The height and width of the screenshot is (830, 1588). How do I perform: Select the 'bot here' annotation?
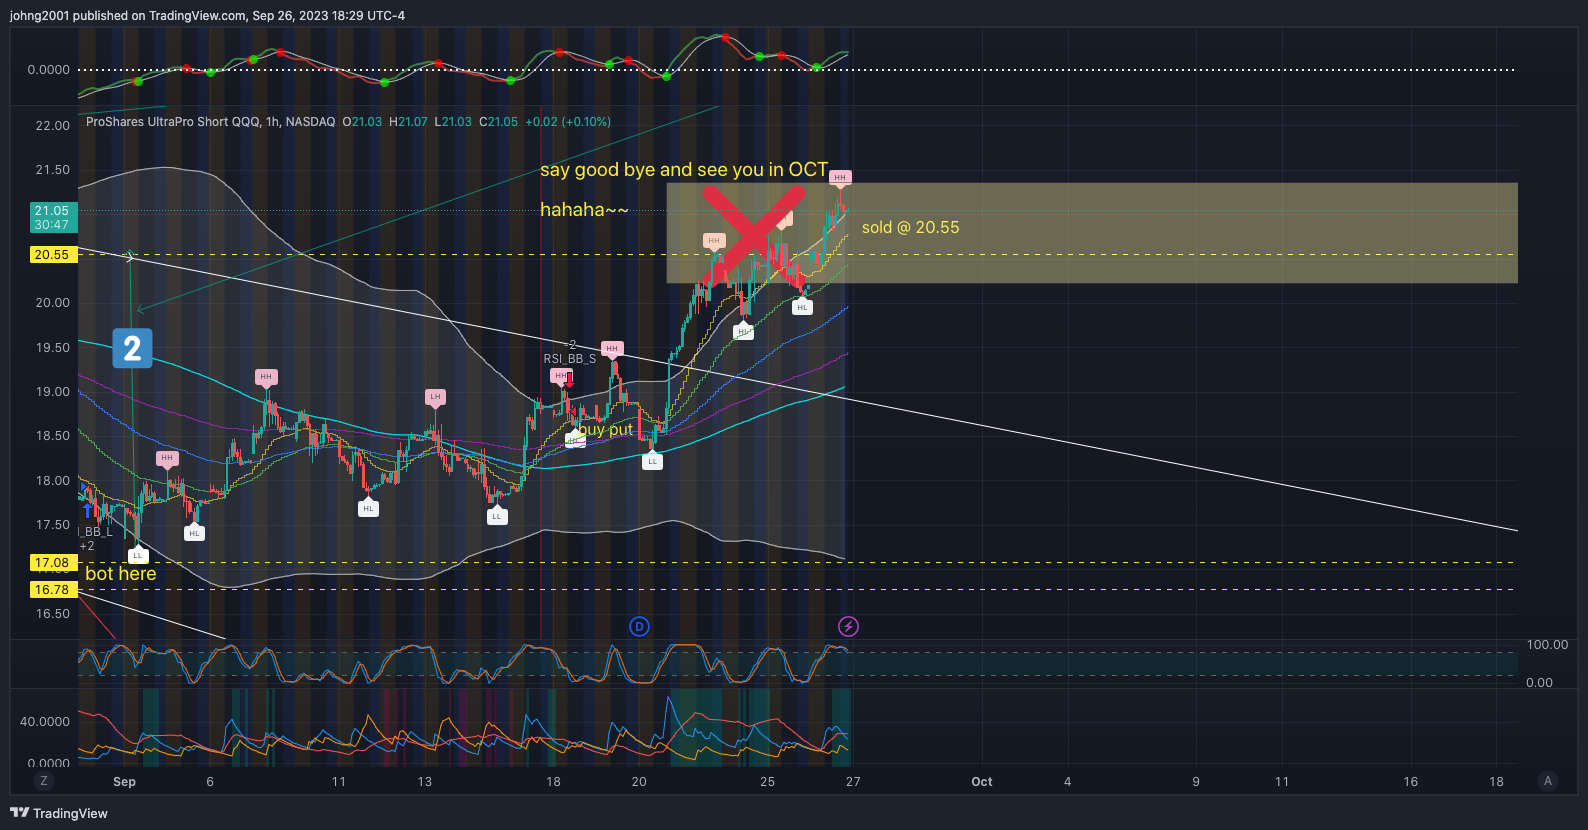tap(121, 574)
